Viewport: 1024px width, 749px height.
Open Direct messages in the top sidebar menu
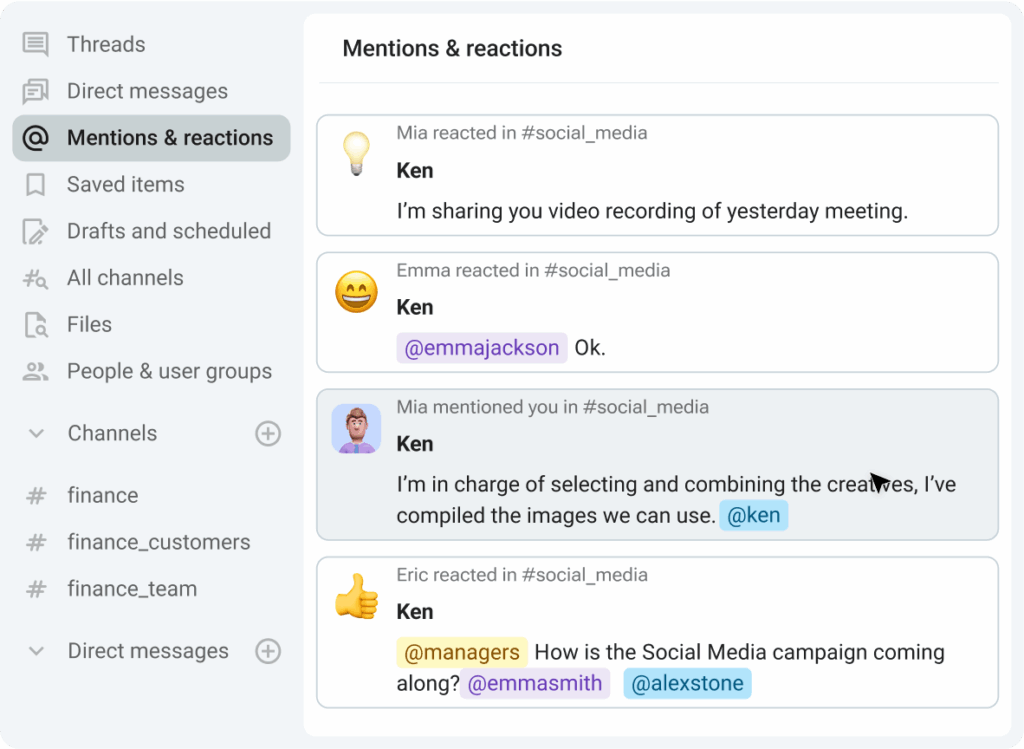click(x=147, y=91)
